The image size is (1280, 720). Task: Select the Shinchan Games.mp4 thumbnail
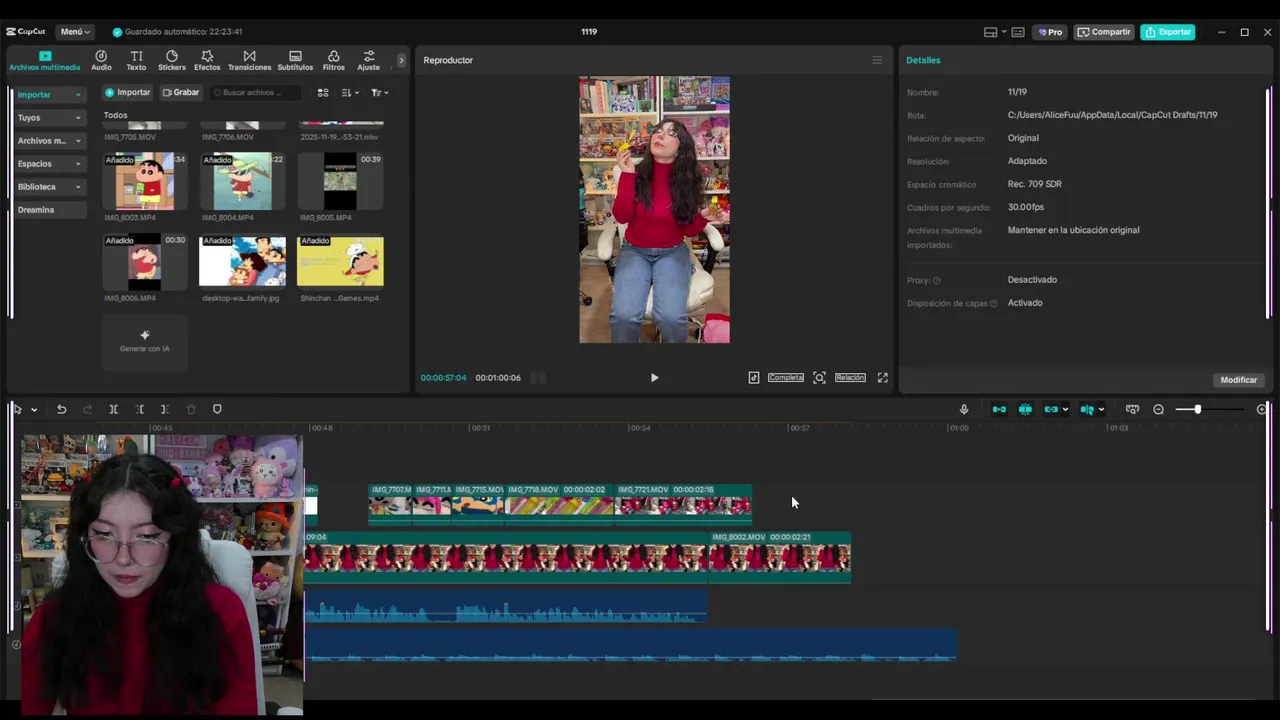click(340, 263)
